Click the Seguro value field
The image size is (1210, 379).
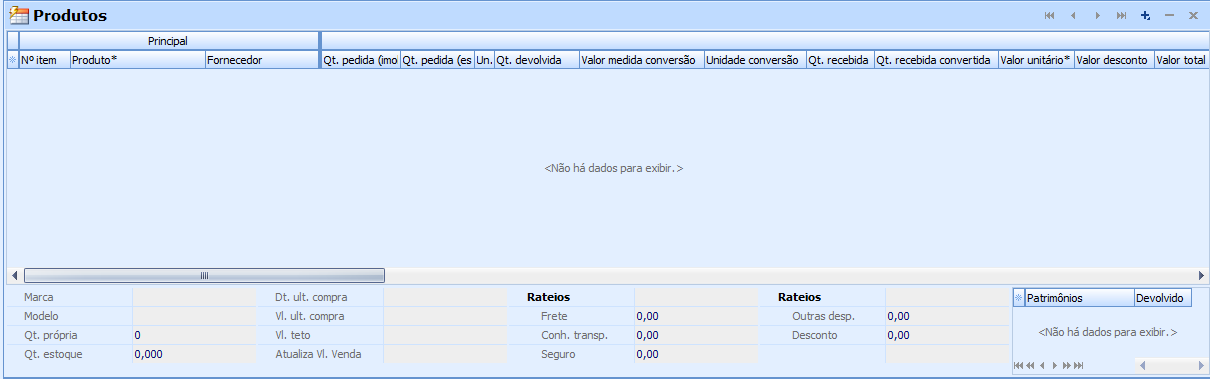695,354
